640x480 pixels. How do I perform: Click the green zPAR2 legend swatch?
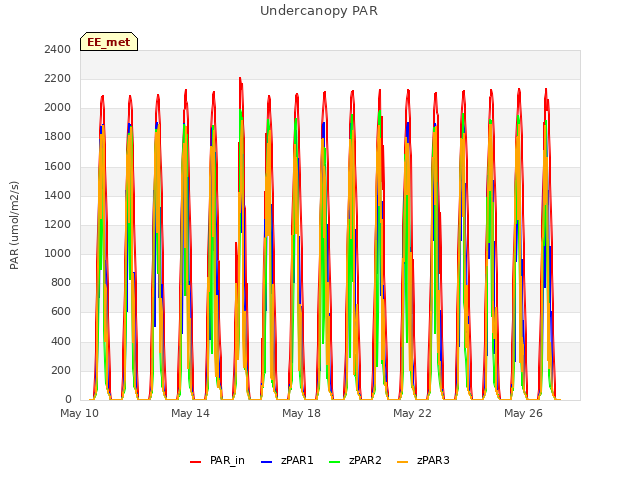pyautogui.click(x=335, y=462)
